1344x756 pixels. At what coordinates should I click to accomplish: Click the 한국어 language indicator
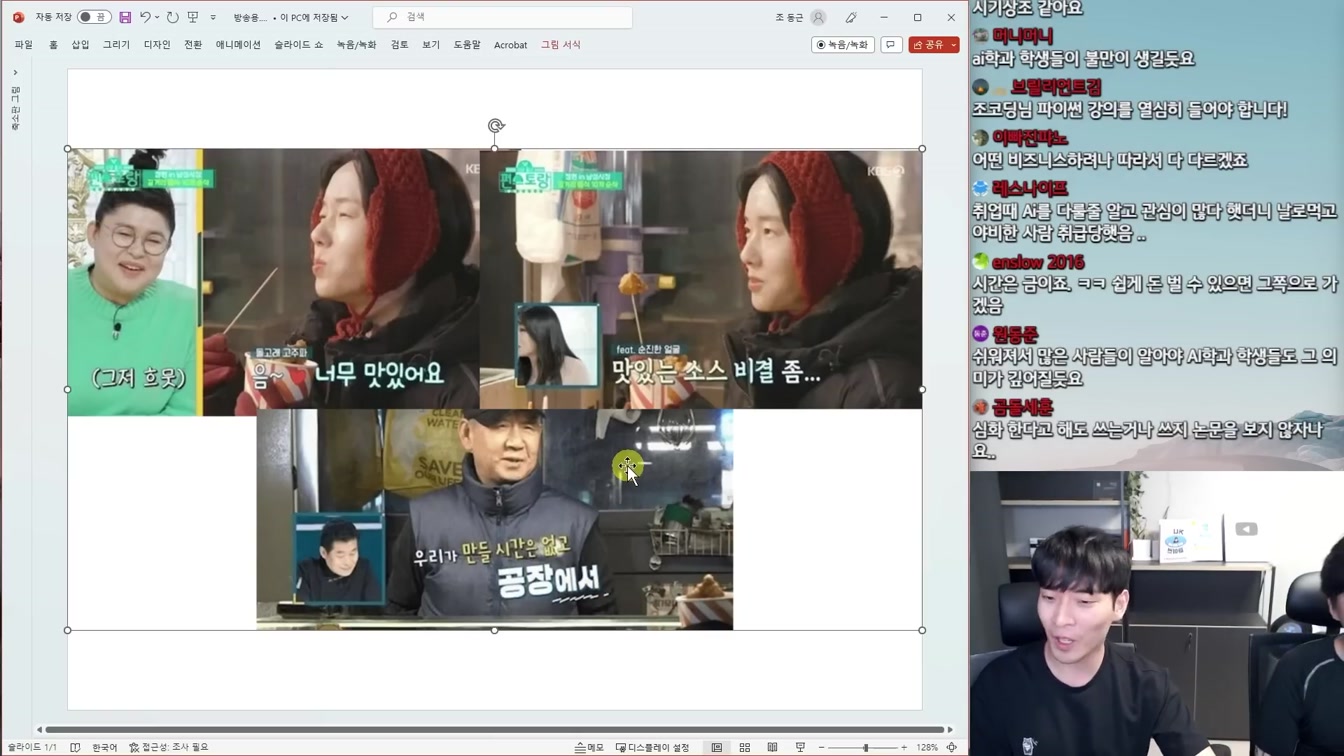[x=104, y=747]
